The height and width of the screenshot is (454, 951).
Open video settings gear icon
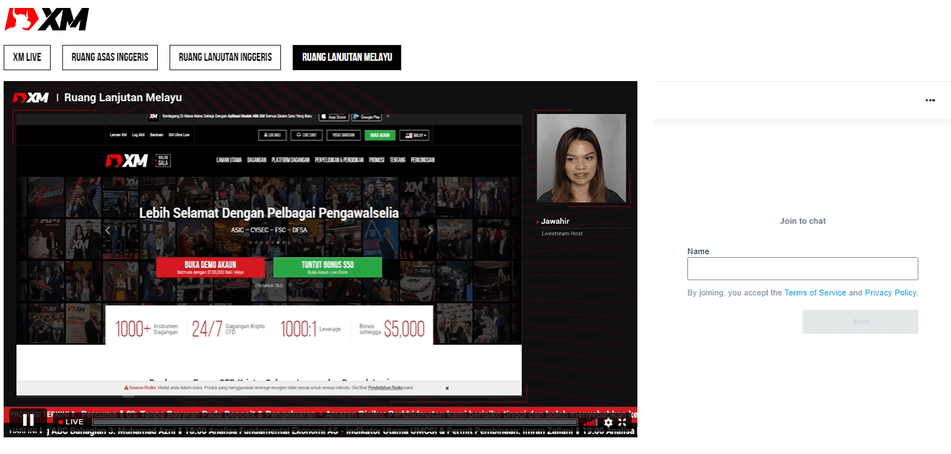[608, 422]
